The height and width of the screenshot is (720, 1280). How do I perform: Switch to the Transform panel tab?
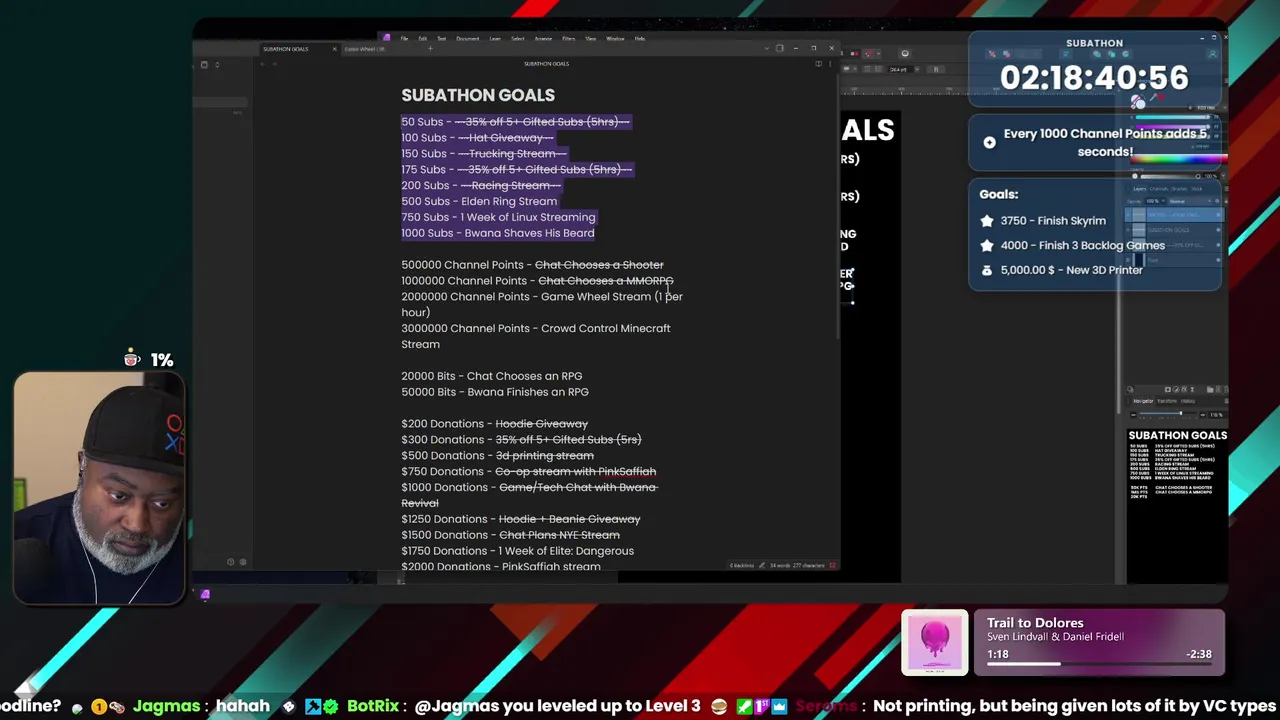click(1167, 401)
